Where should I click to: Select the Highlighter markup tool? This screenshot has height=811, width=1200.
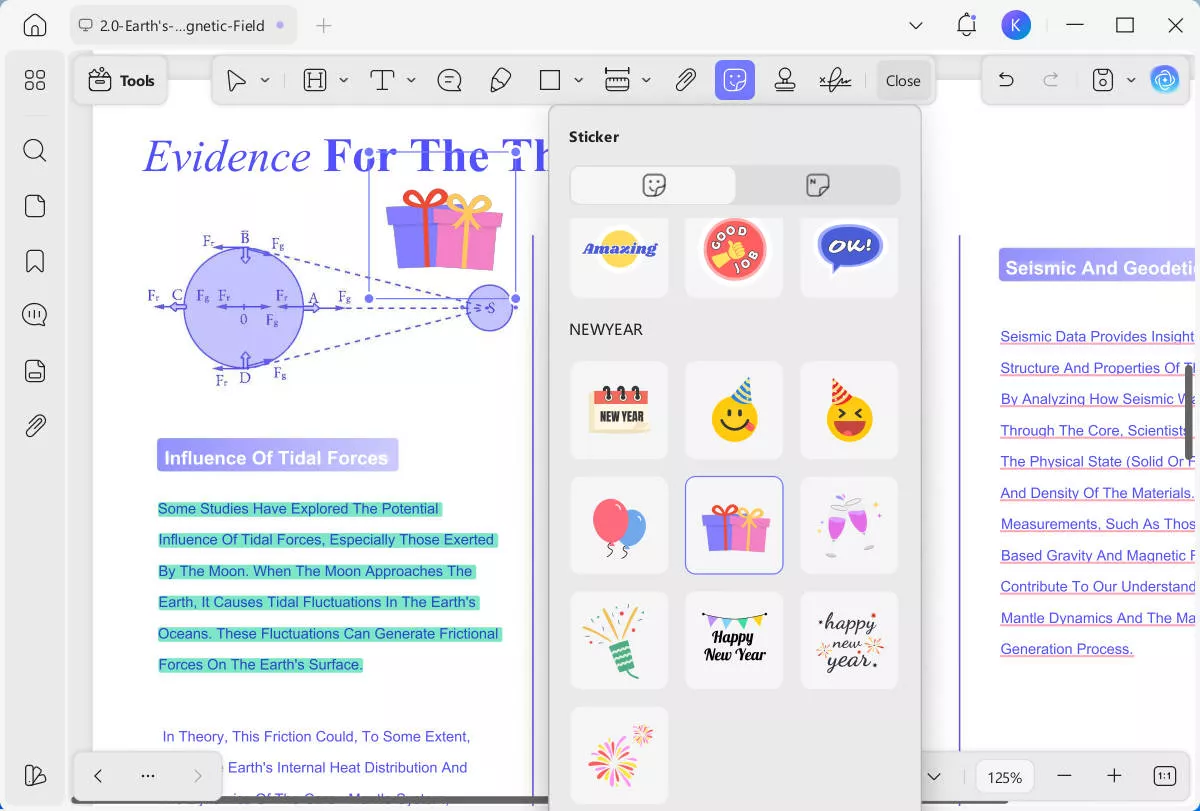point(501,80)
